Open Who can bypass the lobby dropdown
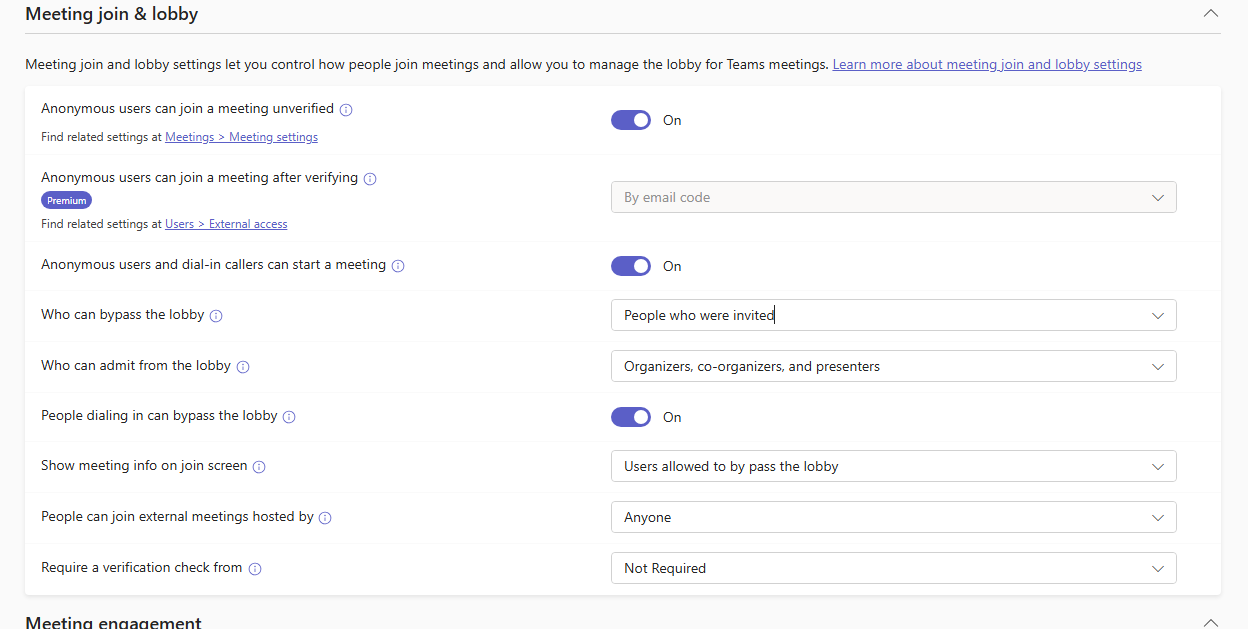The image size is (1248, 629). 894,315
